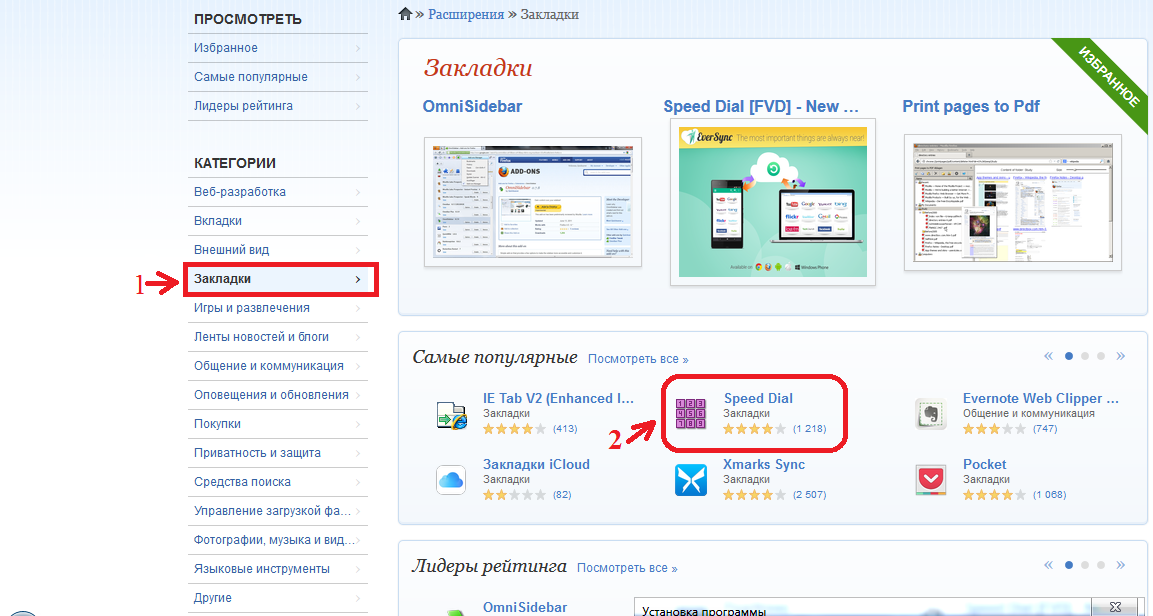Go to previous page in Лидеры рейтинга
The height and width of the screenshot is (616, 1153).
click(x=1049, y=565)
